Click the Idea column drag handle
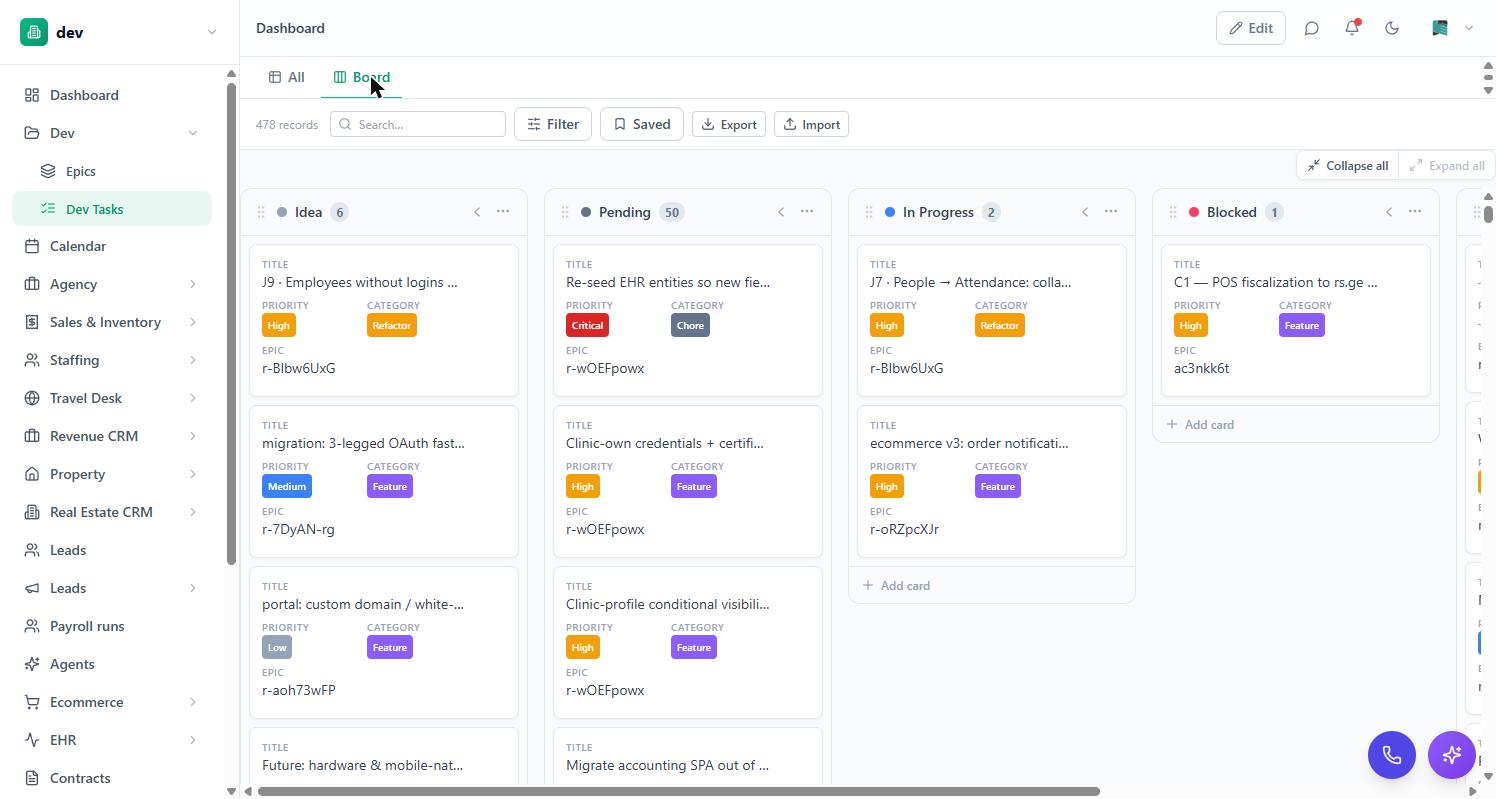The height and width of the screenshot is (799, 1496). pyautogui.click(x=261, y=212)
